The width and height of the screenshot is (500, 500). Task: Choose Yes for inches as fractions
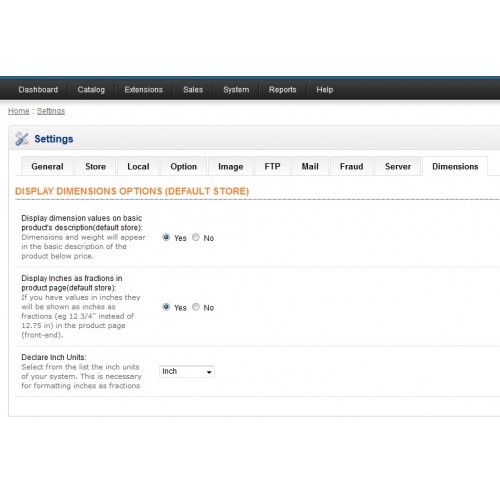click(166, 307)
